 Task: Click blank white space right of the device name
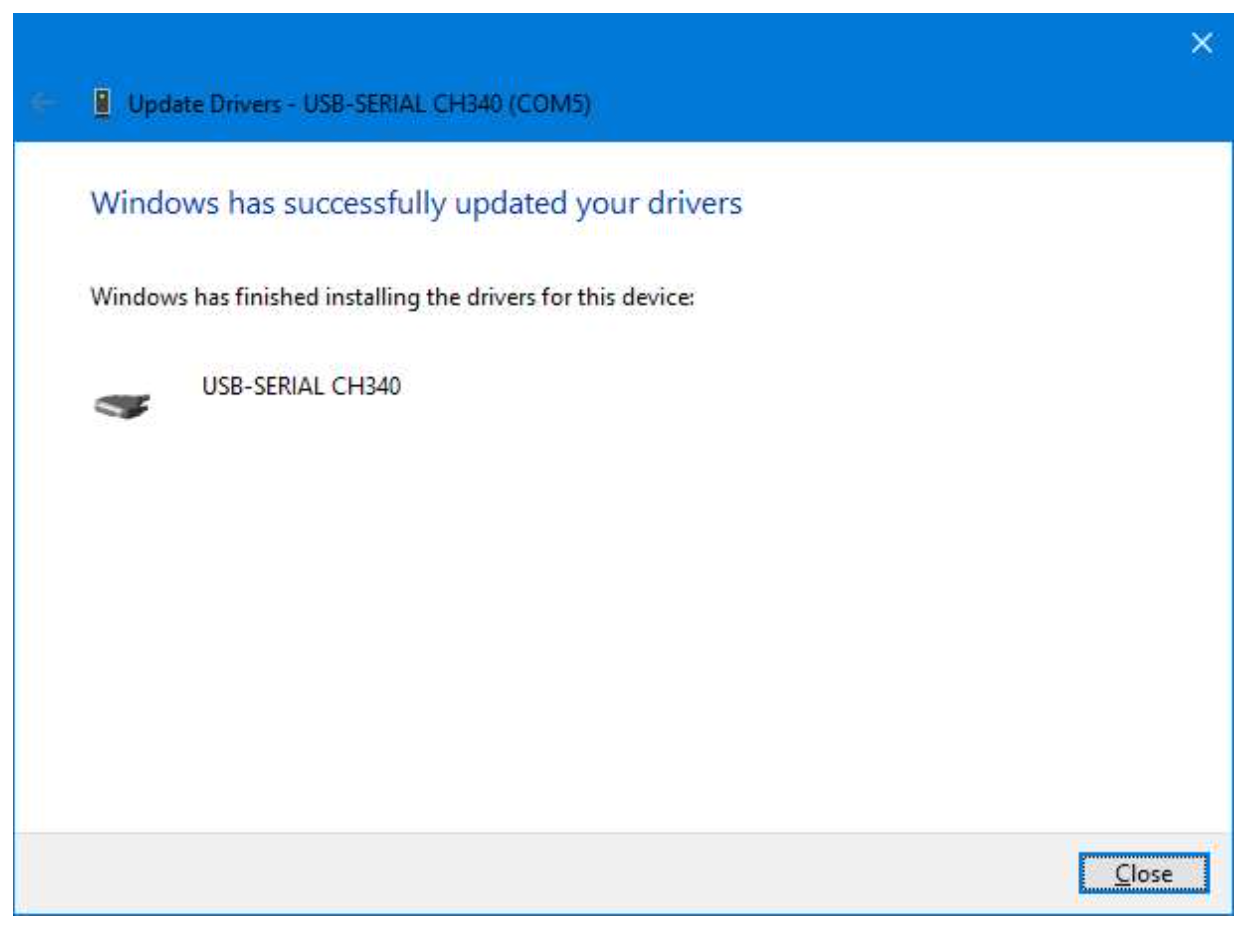(x=800, y=386)
